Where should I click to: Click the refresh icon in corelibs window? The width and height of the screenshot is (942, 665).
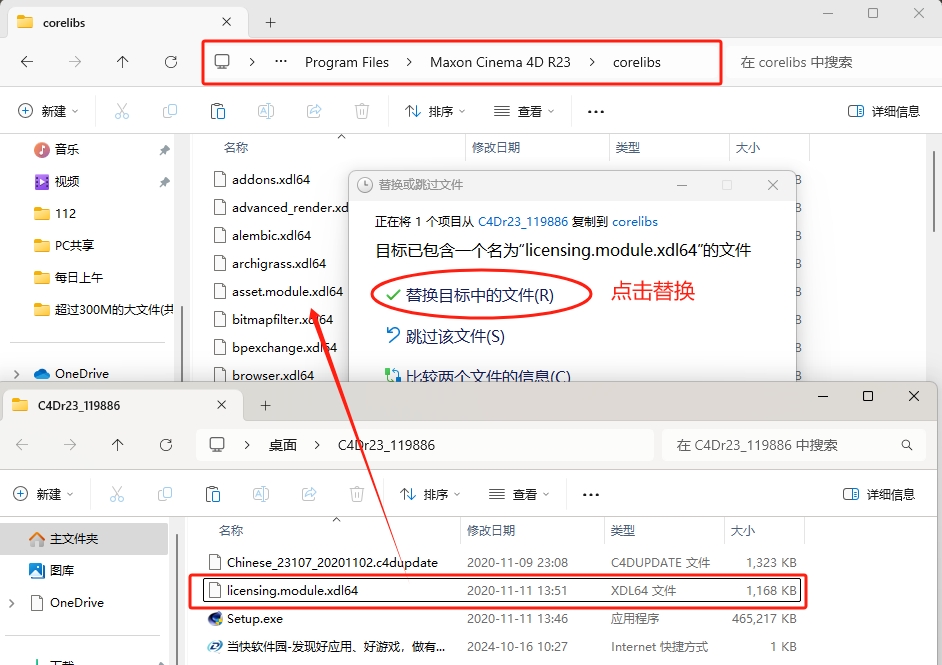point(171,62)
